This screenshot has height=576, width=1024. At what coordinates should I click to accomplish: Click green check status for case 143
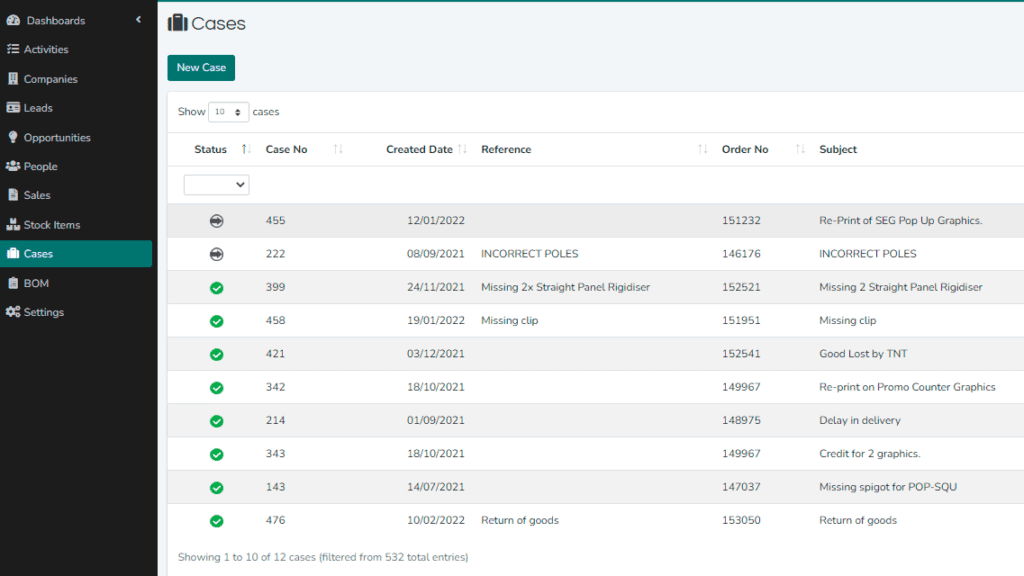pyautogui.click(x=217, y=488)
